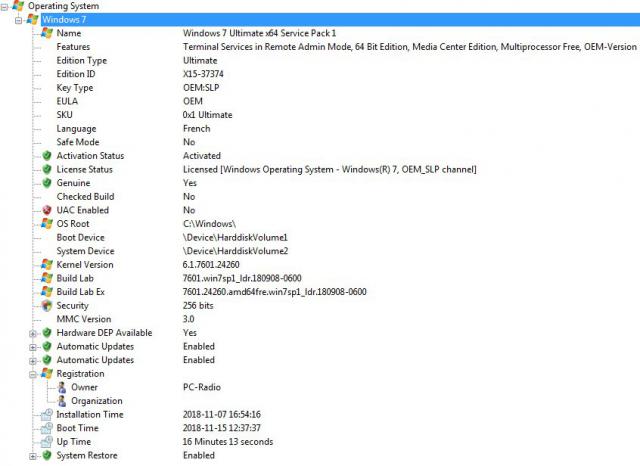The image size is (640, 466).
Task: Select the highlighted Windows 7 row label
Action: [64, 20]
